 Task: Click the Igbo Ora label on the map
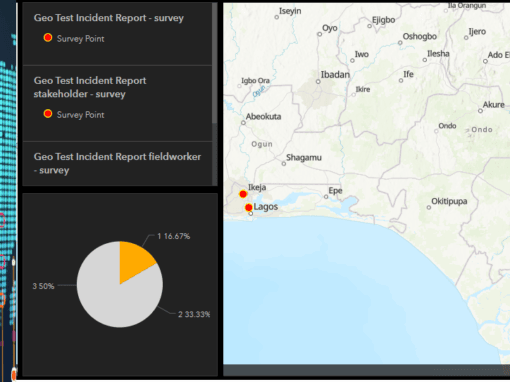pos(255,81)
